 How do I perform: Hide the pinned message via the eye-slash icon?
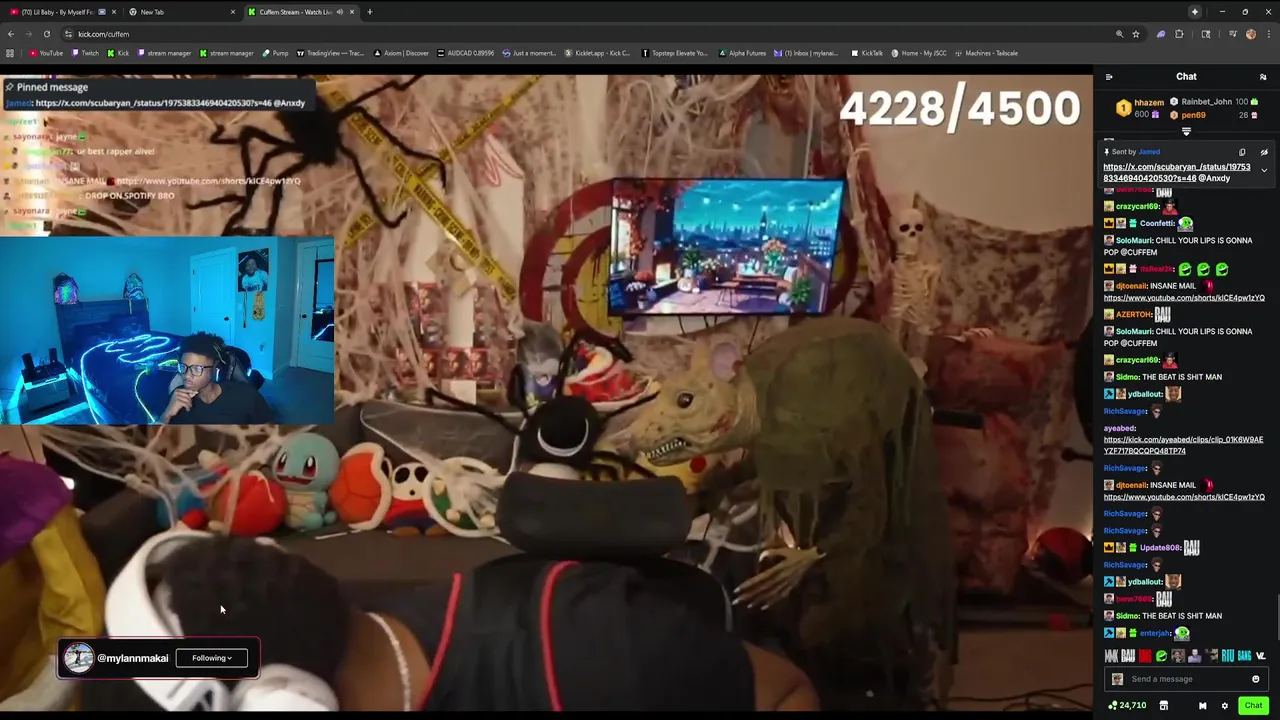pyautogui.click(x=1264, y=152)
